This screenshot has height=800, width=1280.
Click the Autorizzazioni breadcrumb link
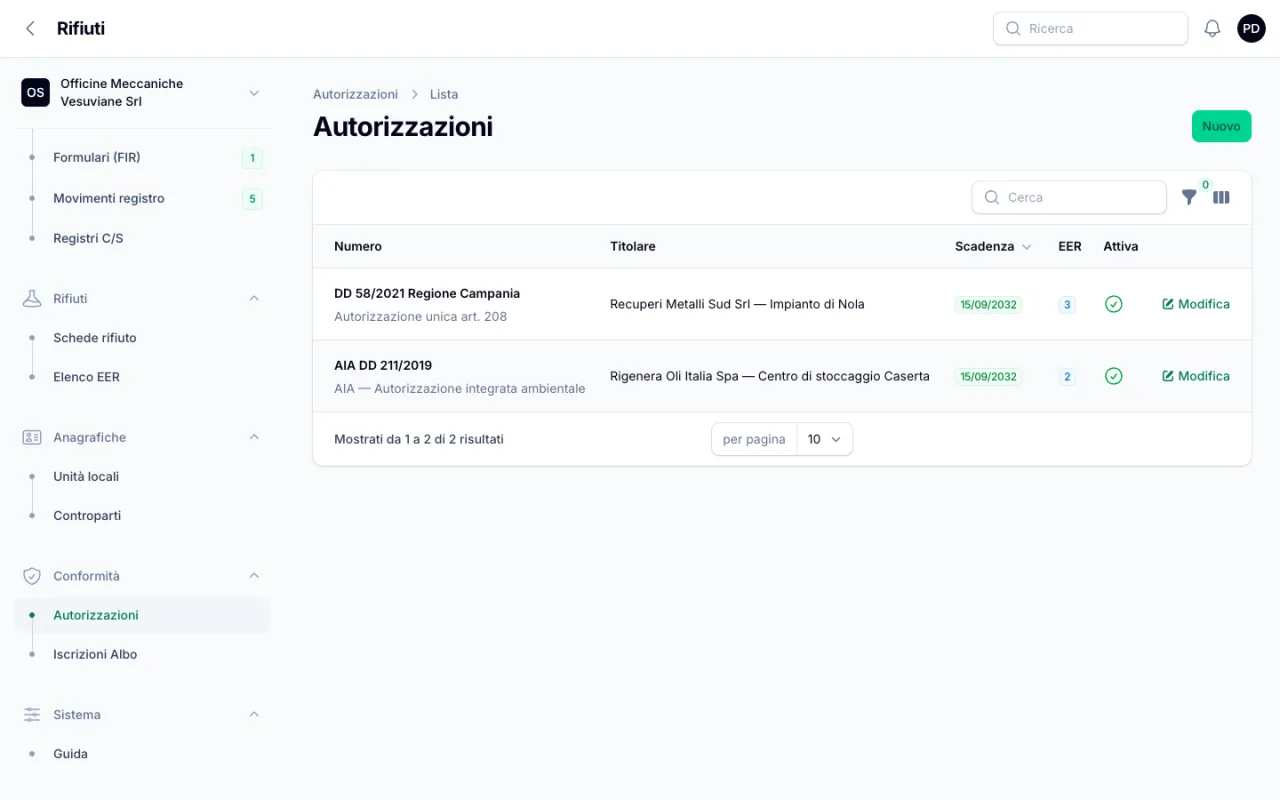[355, 94]
